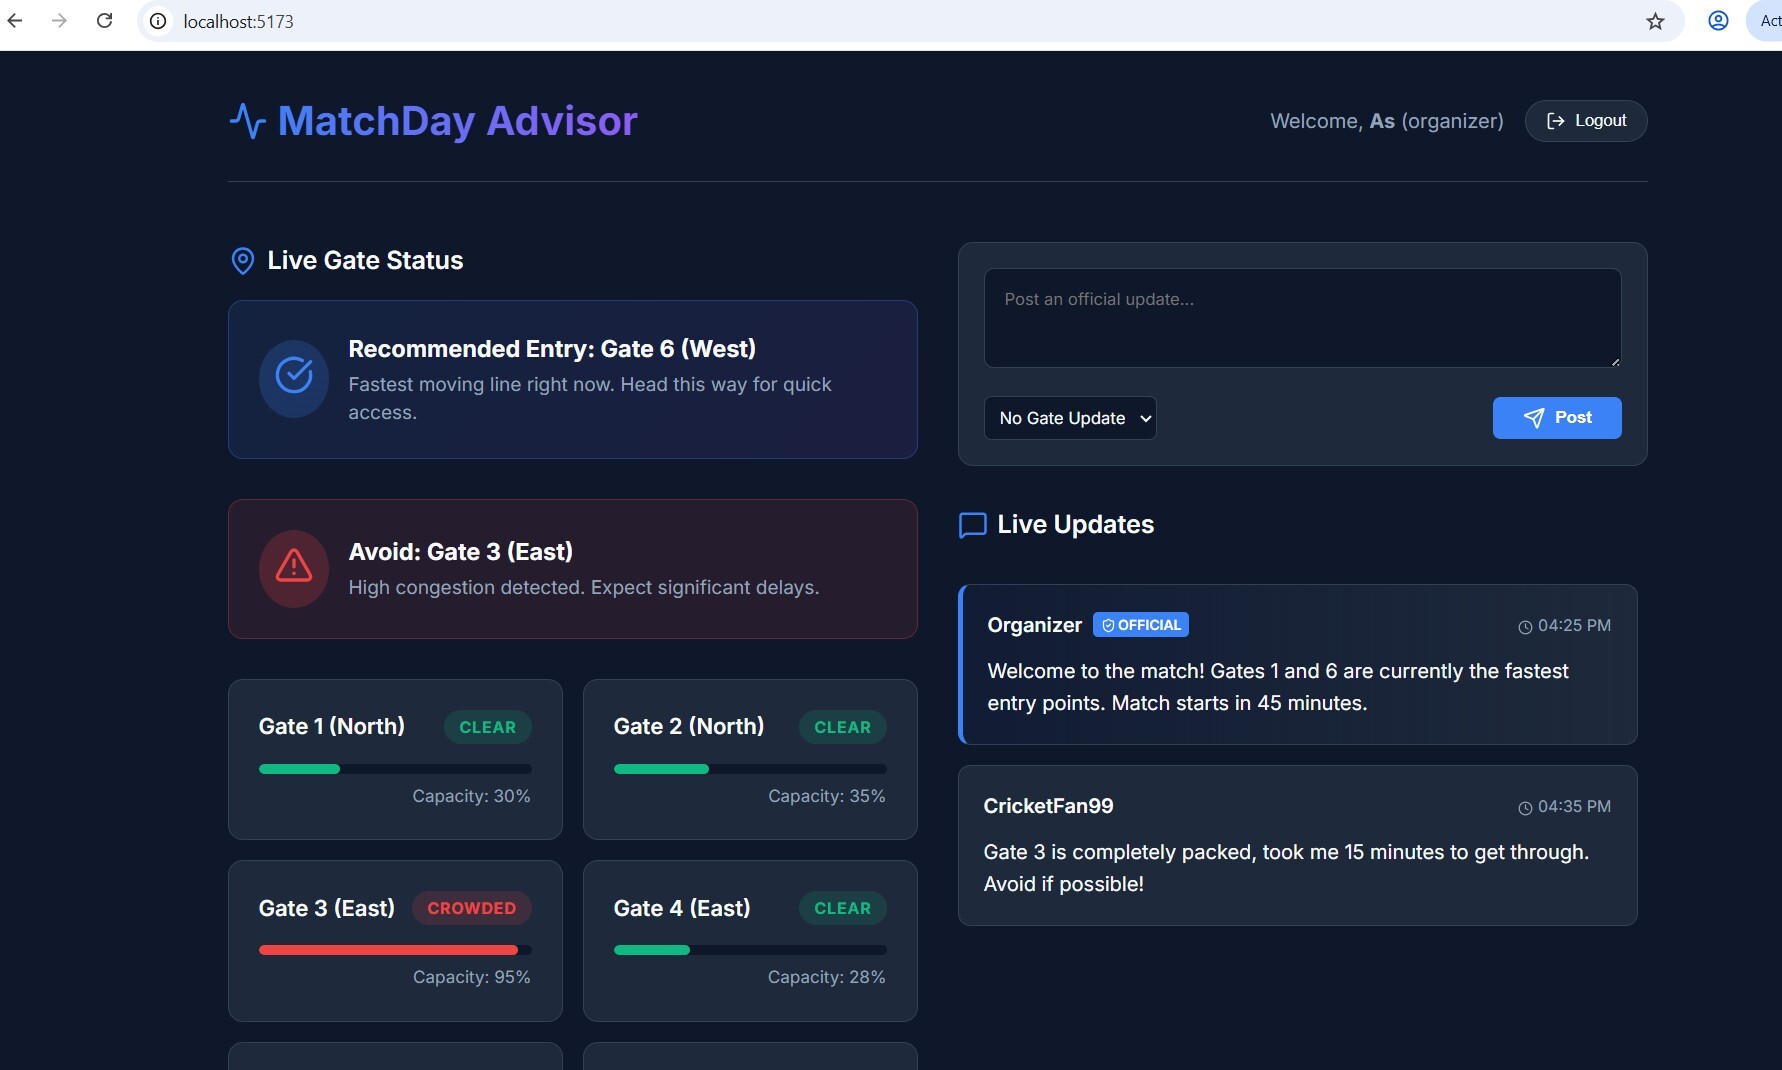The width and height of the screenshot is (1782, 1070).
Task: Click the Live Gate Status heading
Action: 365,261
